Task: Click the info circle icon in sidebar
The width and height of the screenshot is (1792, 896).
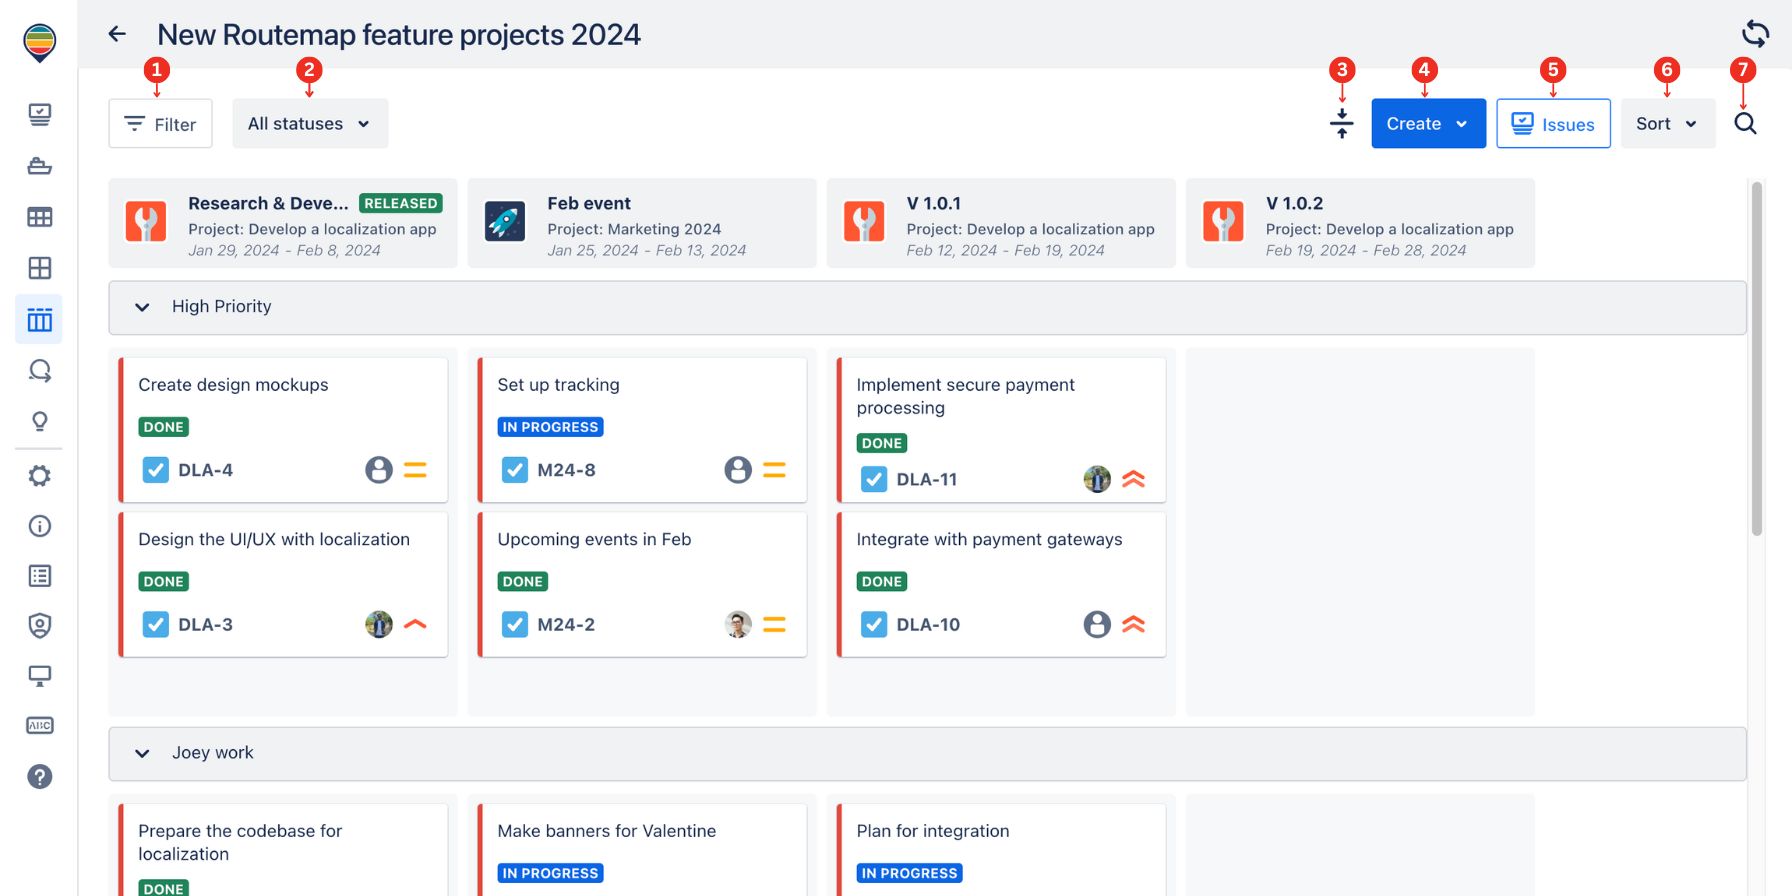Action: [40, 526]
